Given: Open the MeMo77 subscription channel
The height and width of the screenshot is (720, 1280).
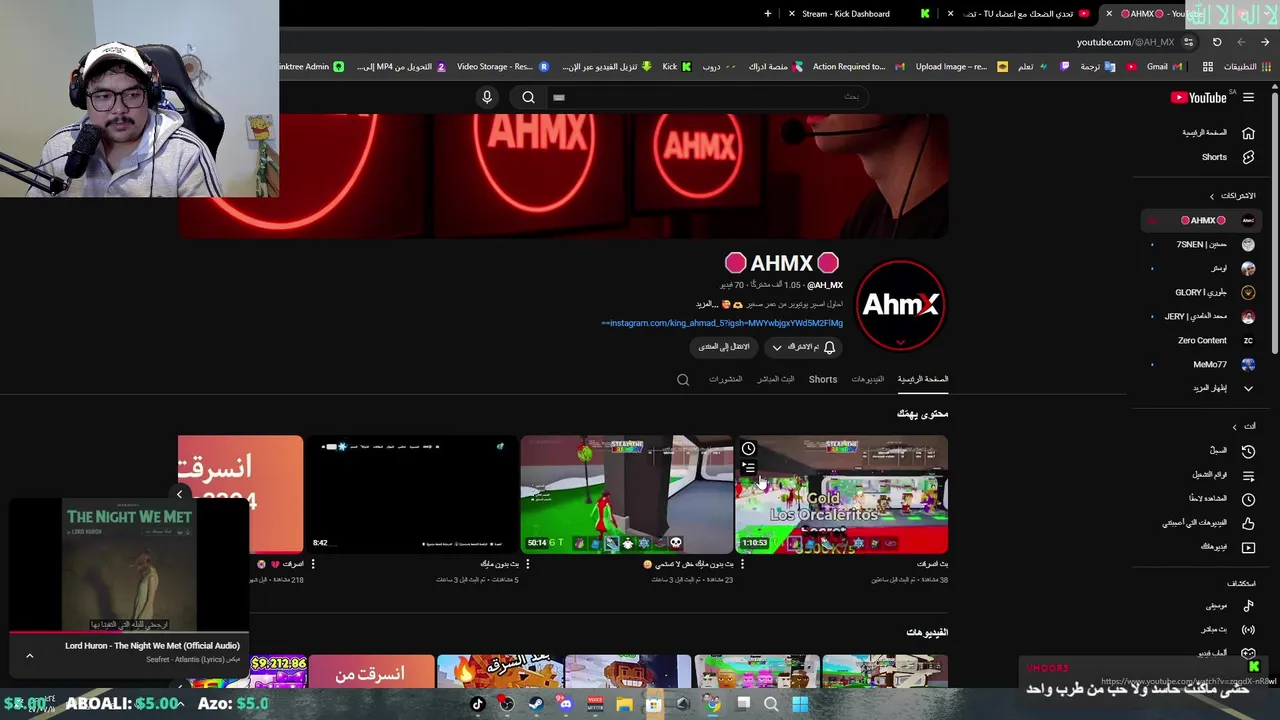Looking at the screenshot, I should [x=1203, y=364].
